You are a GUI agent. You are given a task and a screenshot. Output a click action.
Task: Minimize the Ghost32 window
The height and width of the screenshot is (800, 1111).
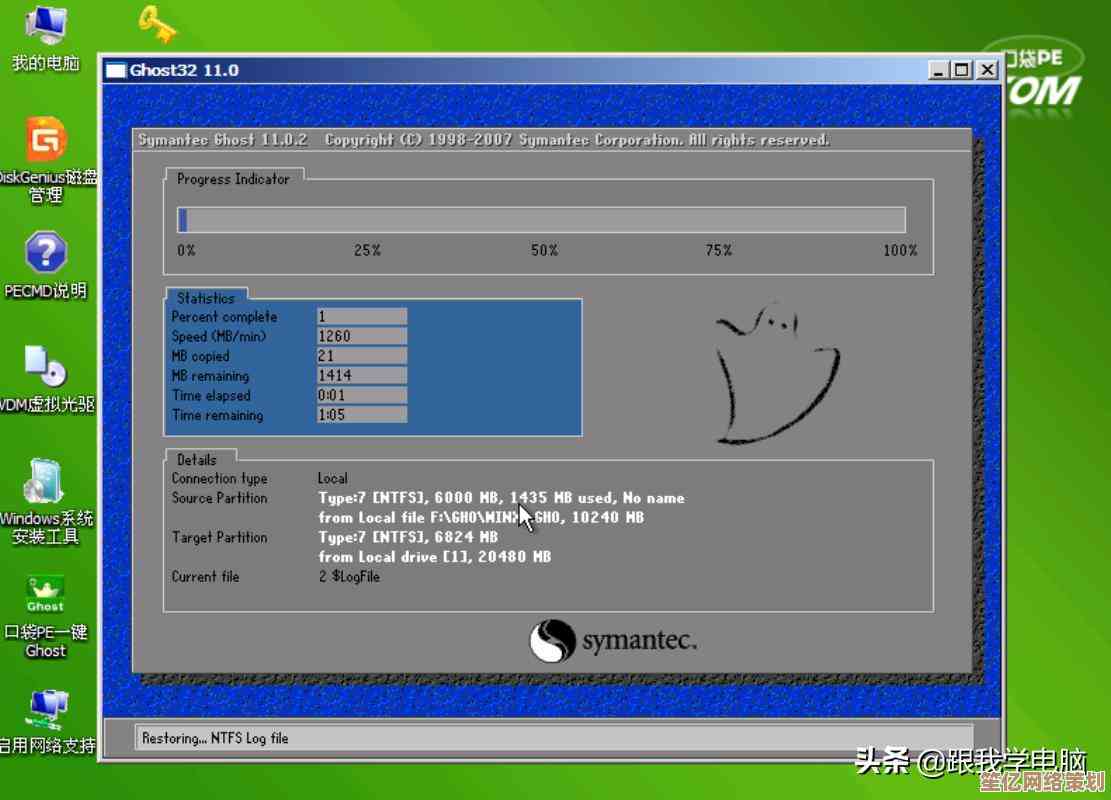click(x=938, y=70)
